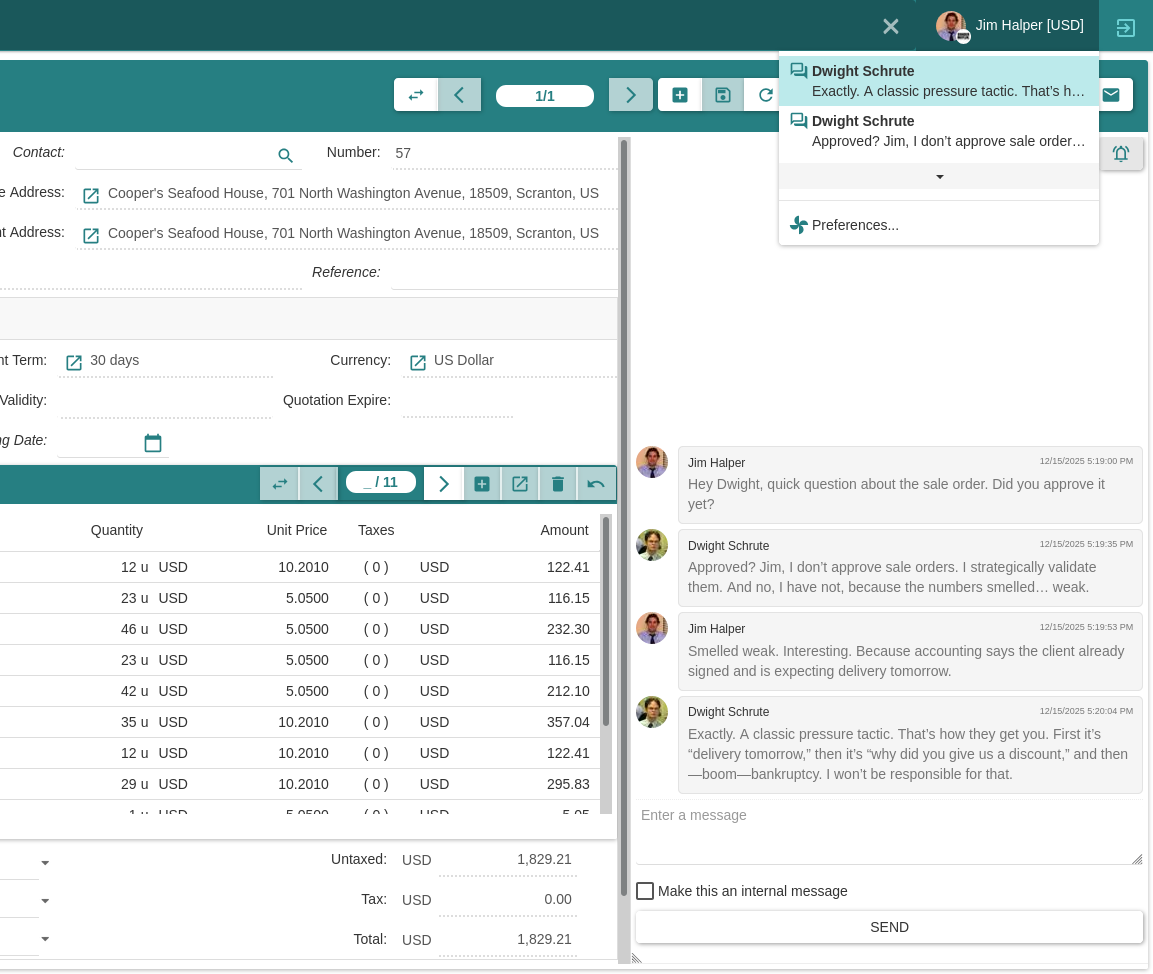The height and width of the screenshot is (974, 1153).
Task: Expand more notifications with down arrow
Action: 939,177
